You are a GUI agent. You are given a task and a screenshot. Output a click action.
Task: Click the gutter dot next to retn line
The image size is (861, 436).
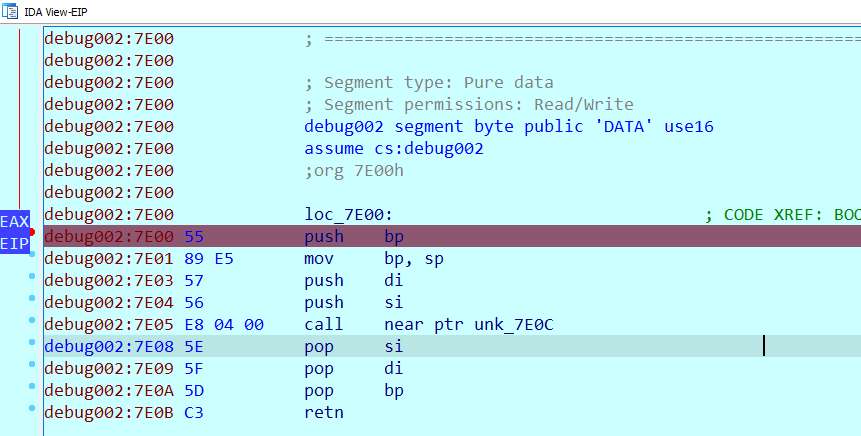[33, 410]
